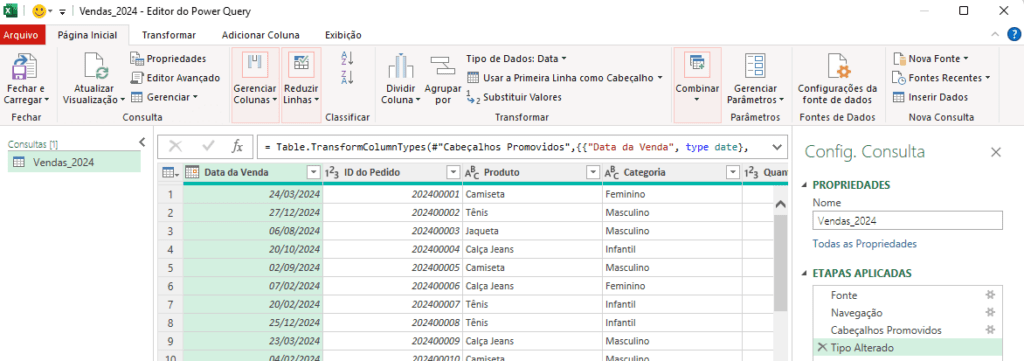Open filter dropdown for ID do Pedido column

(453, 172)
